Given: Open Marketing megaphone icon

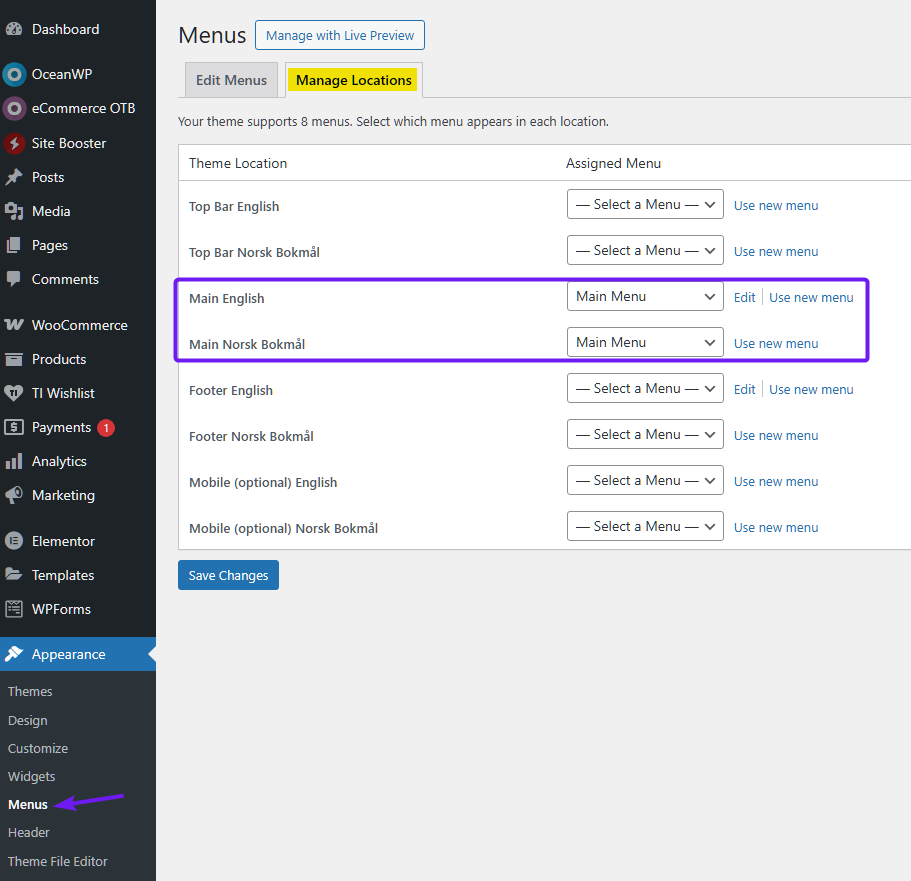Looking at the screenshot, I should pos(14,495).
